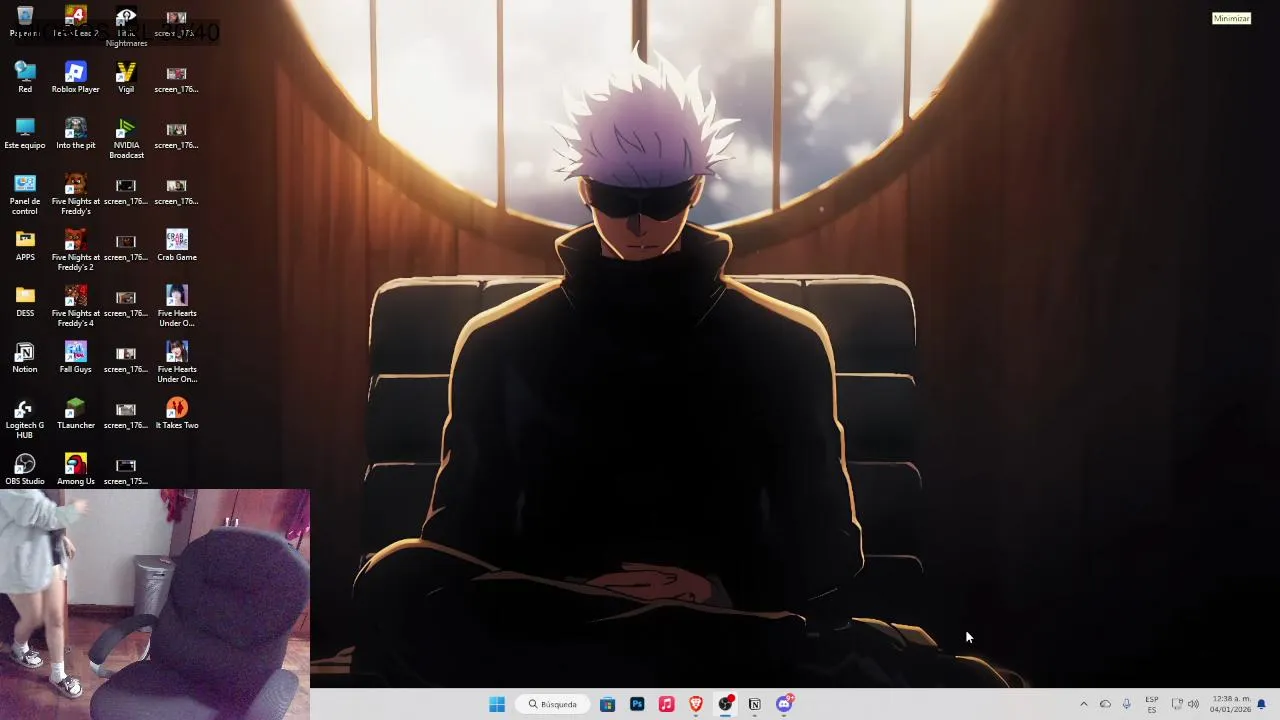Viewport: 1280px width, 720px height.
Task: Switch to Notion on the taskbar
Action: pyautogui.click(x=755, y=704)
